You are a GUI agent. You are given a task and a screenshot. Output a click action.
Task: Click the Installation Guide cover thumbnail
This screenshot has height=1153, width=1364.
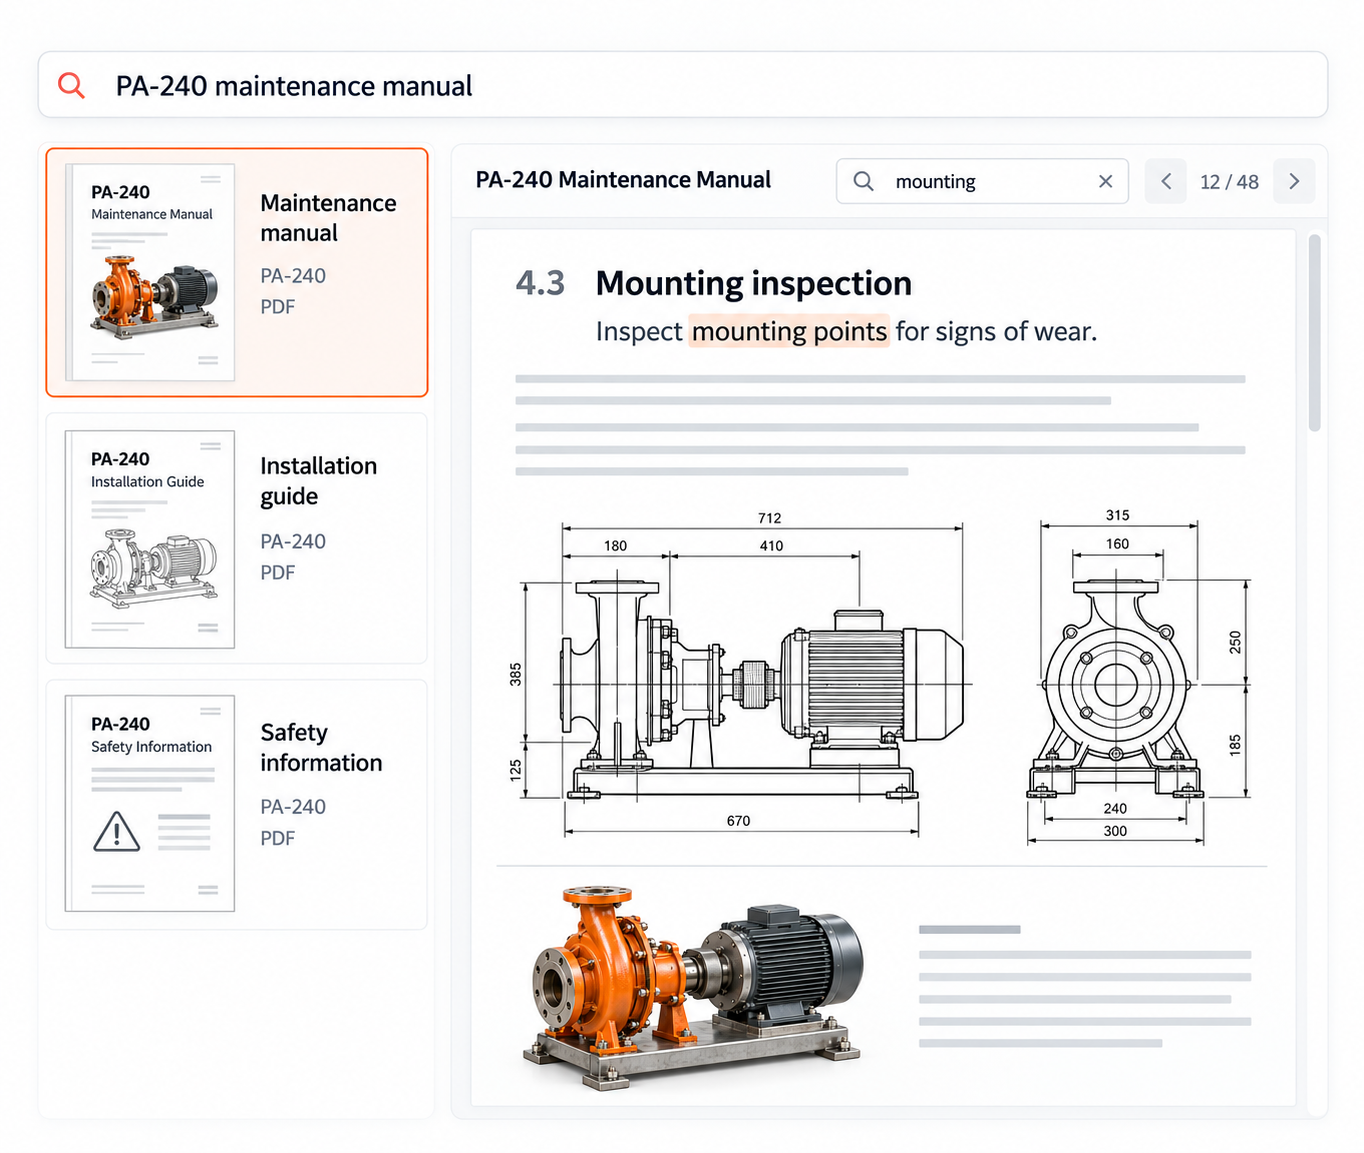tap(150, 539)
